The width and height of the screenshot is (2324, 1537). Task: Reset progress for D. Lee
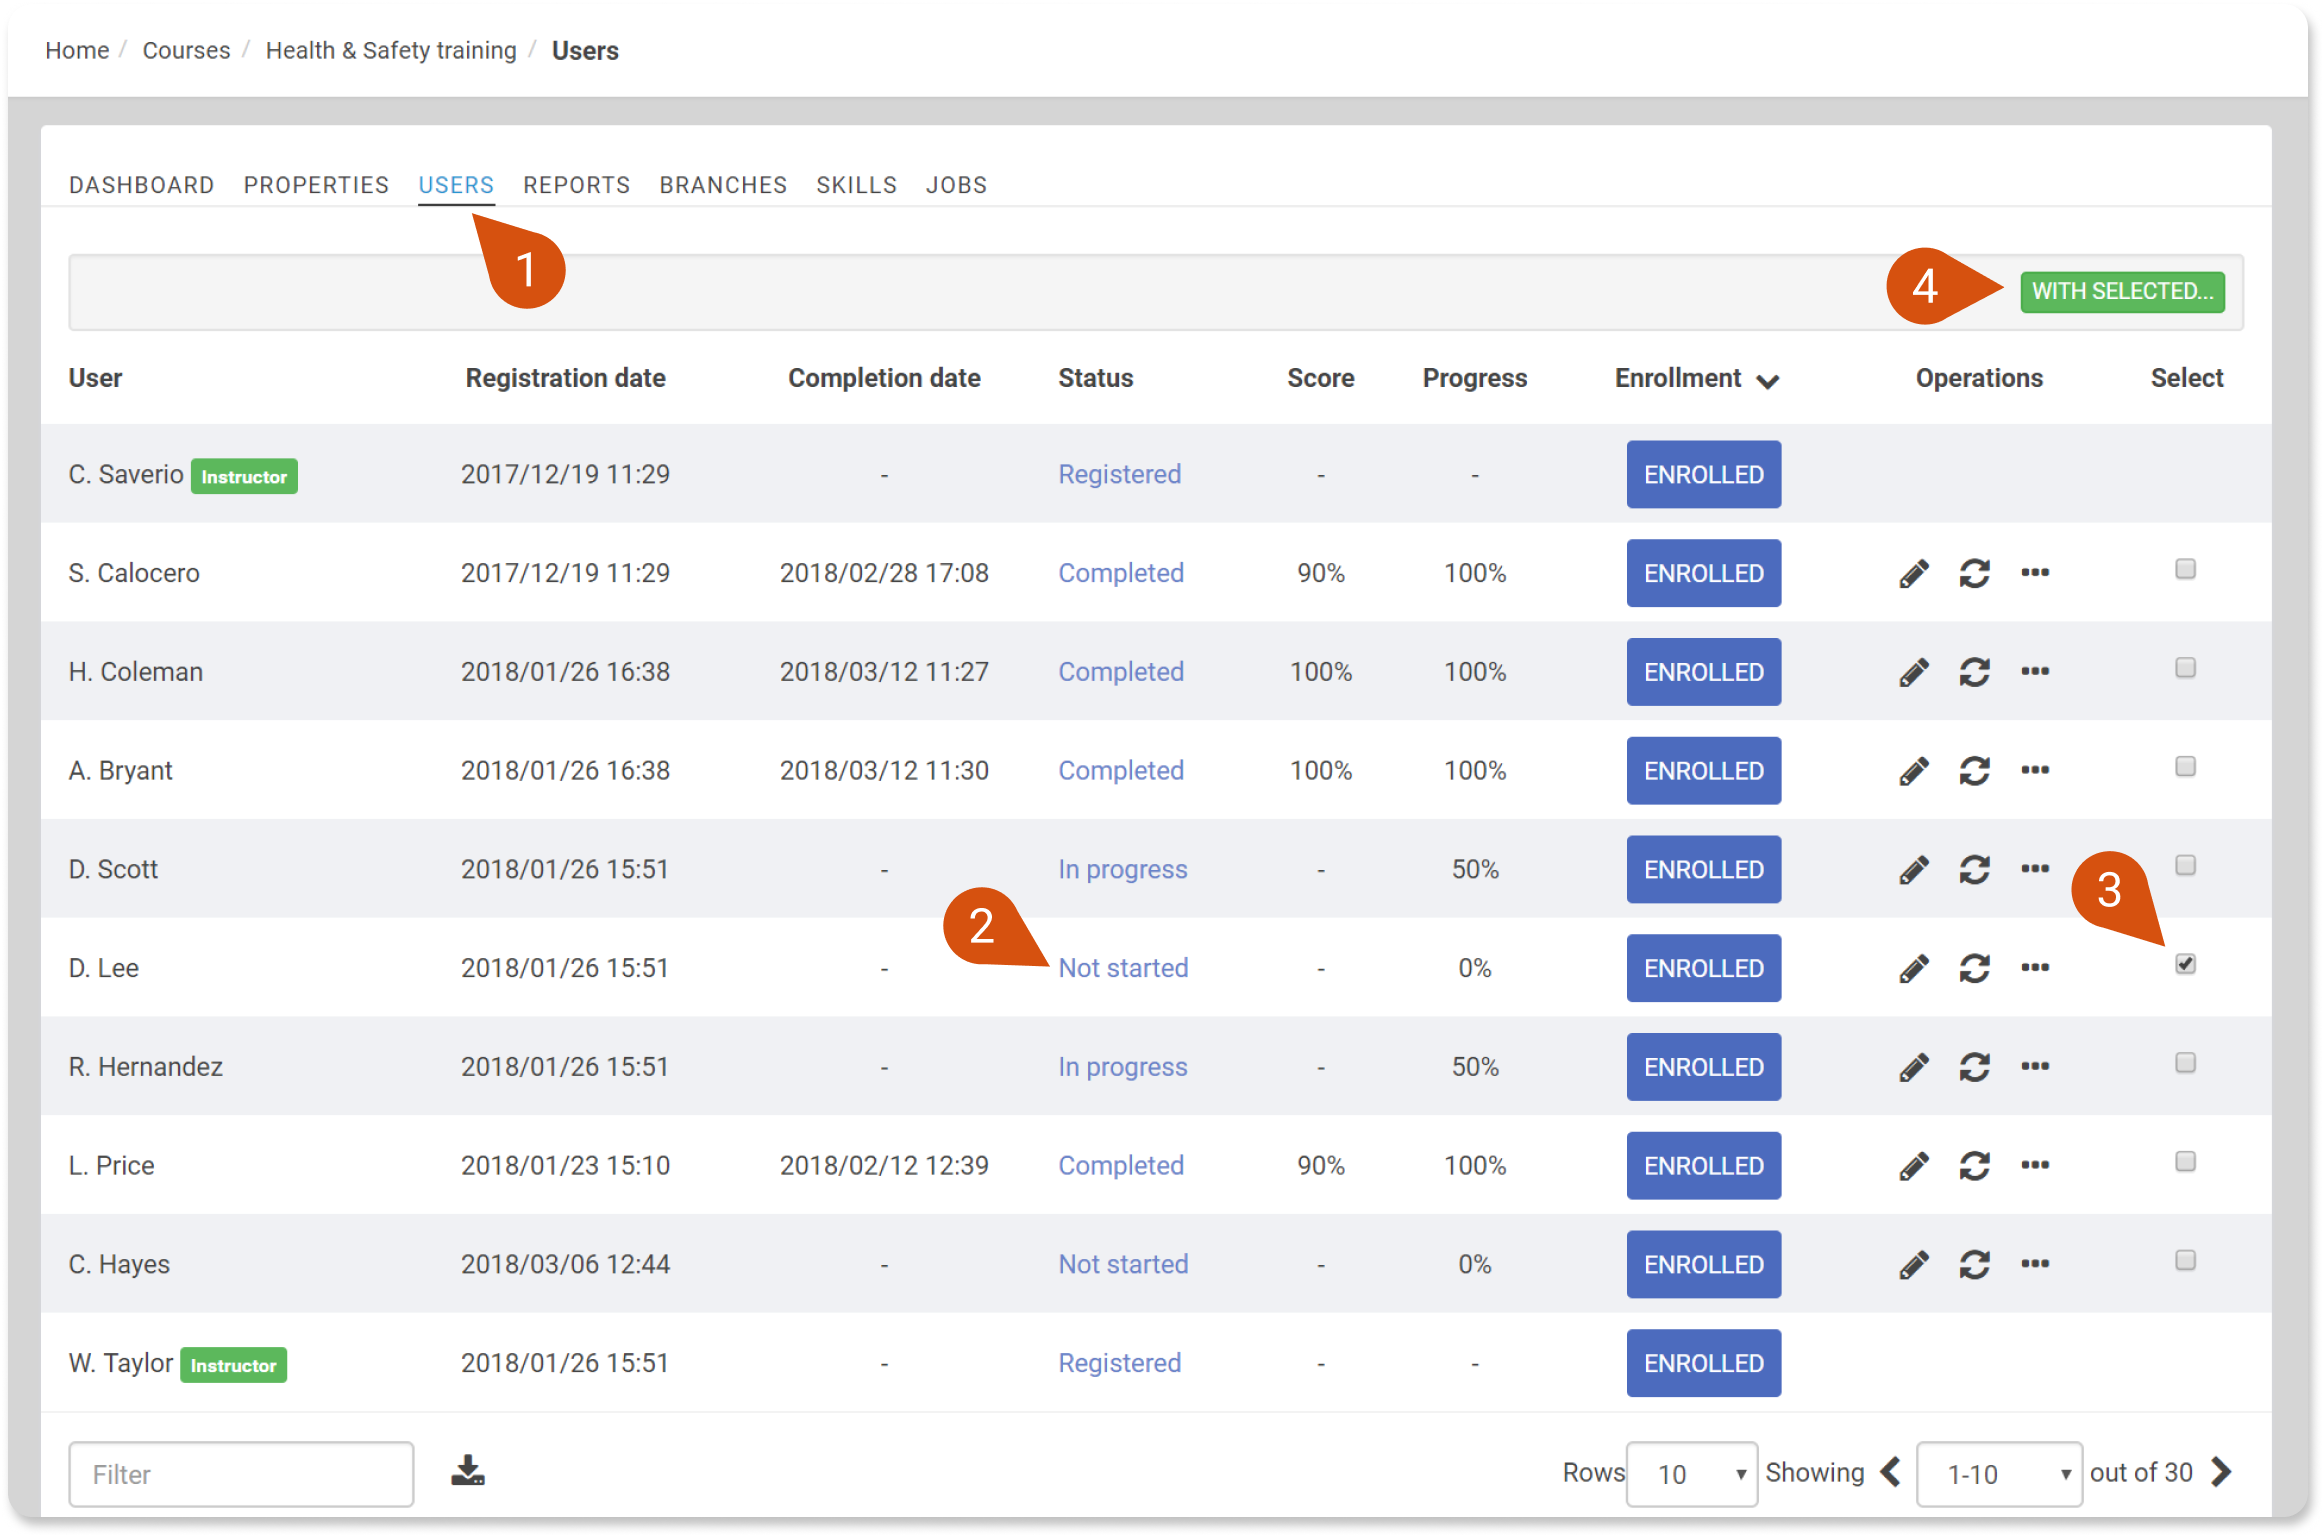[x=1974, y=969]
